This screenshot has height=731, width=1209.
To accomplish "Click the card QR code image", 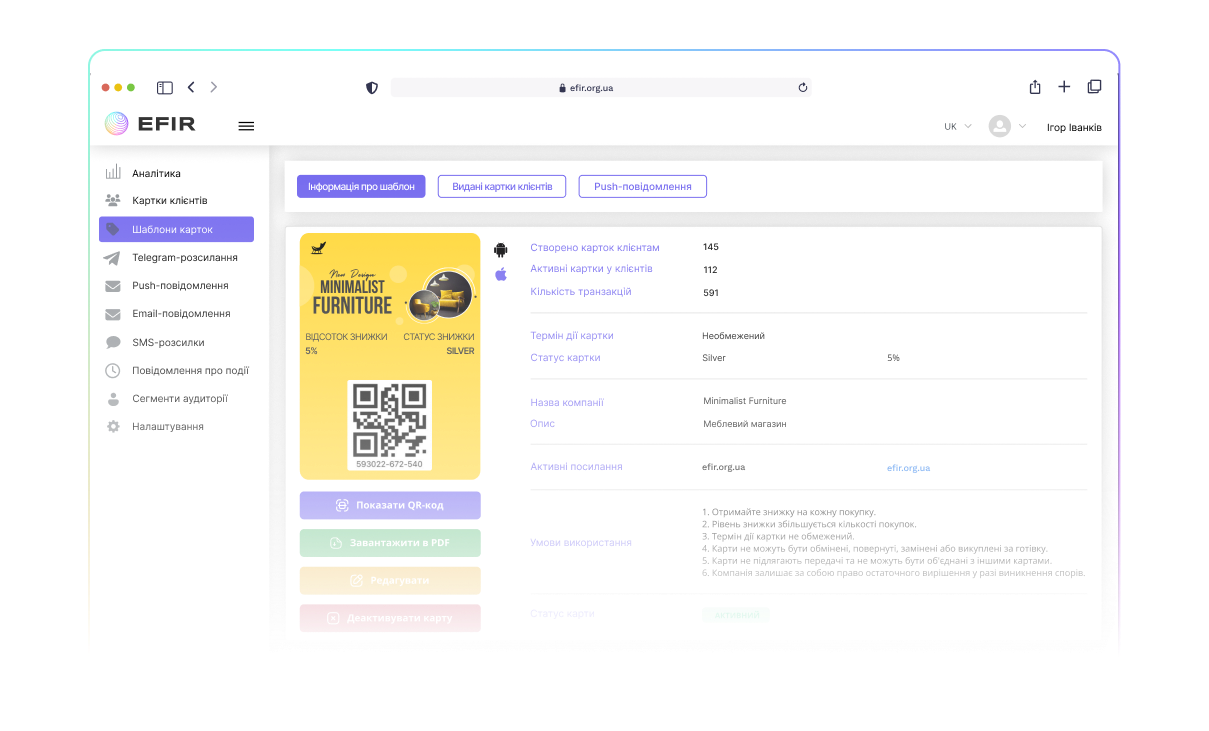I will coord(390,419).
